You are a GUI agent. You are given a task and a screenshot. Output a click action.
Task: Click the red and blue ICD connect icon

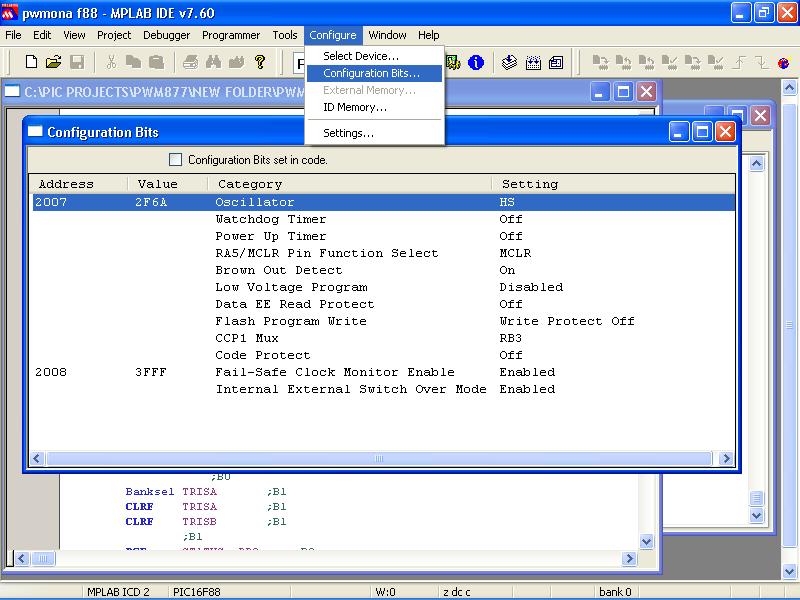pos(784,63)
